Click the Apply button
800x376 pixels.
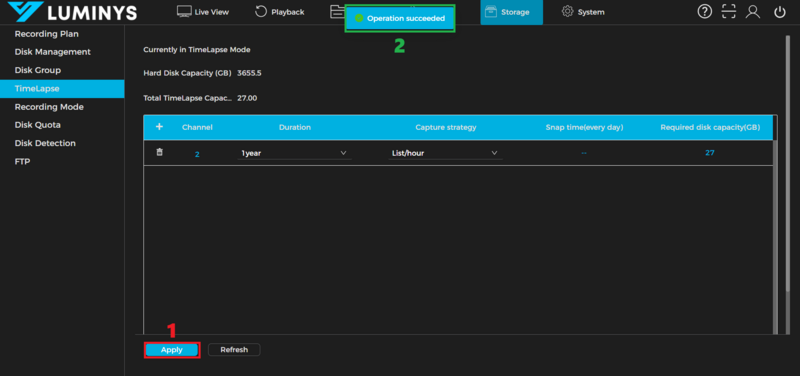tap(172, 350)
